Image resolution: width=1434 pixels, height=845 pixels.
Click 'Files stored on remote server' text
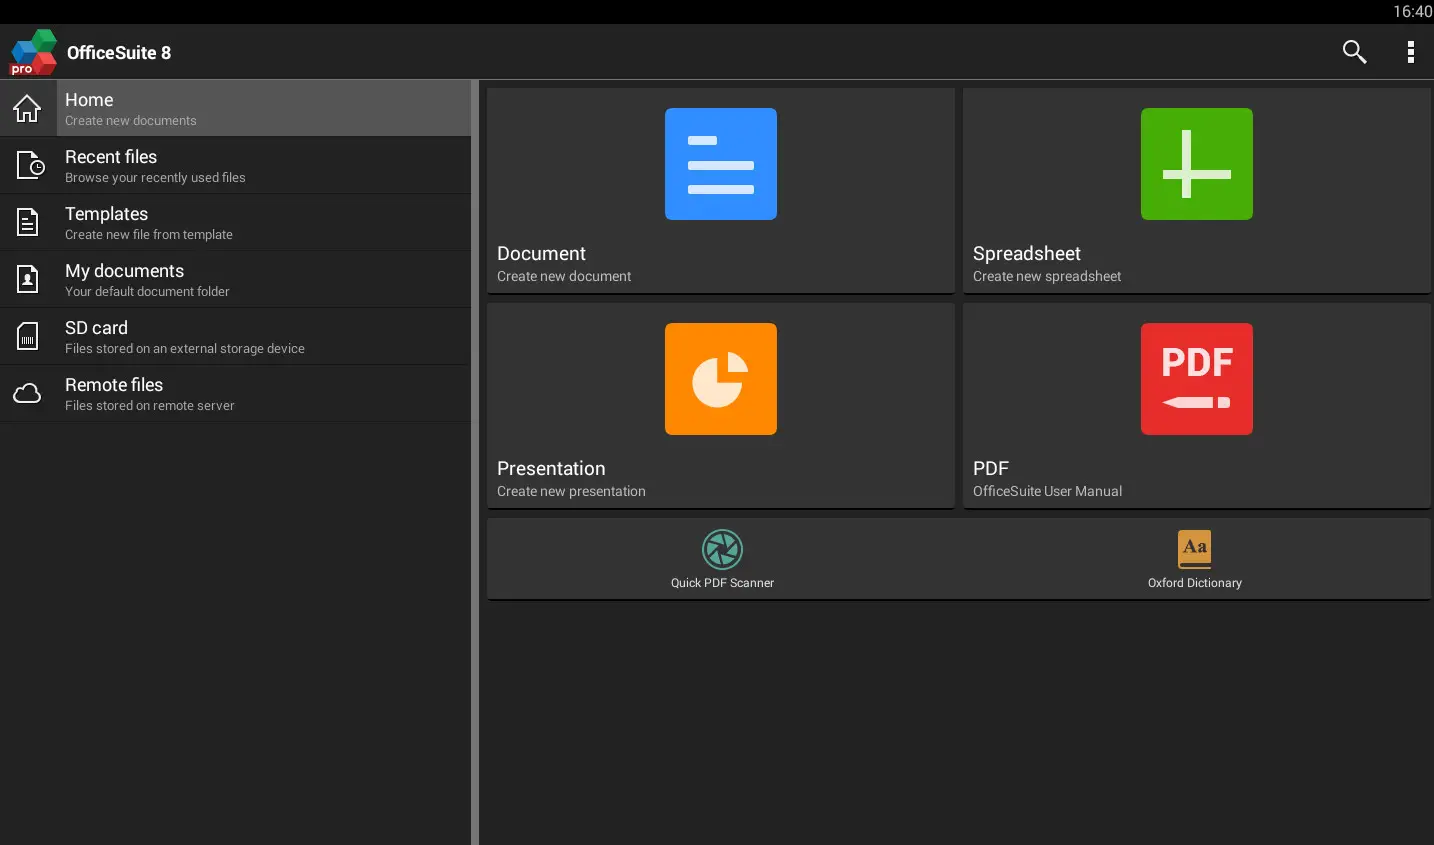[x=150, y=406]
